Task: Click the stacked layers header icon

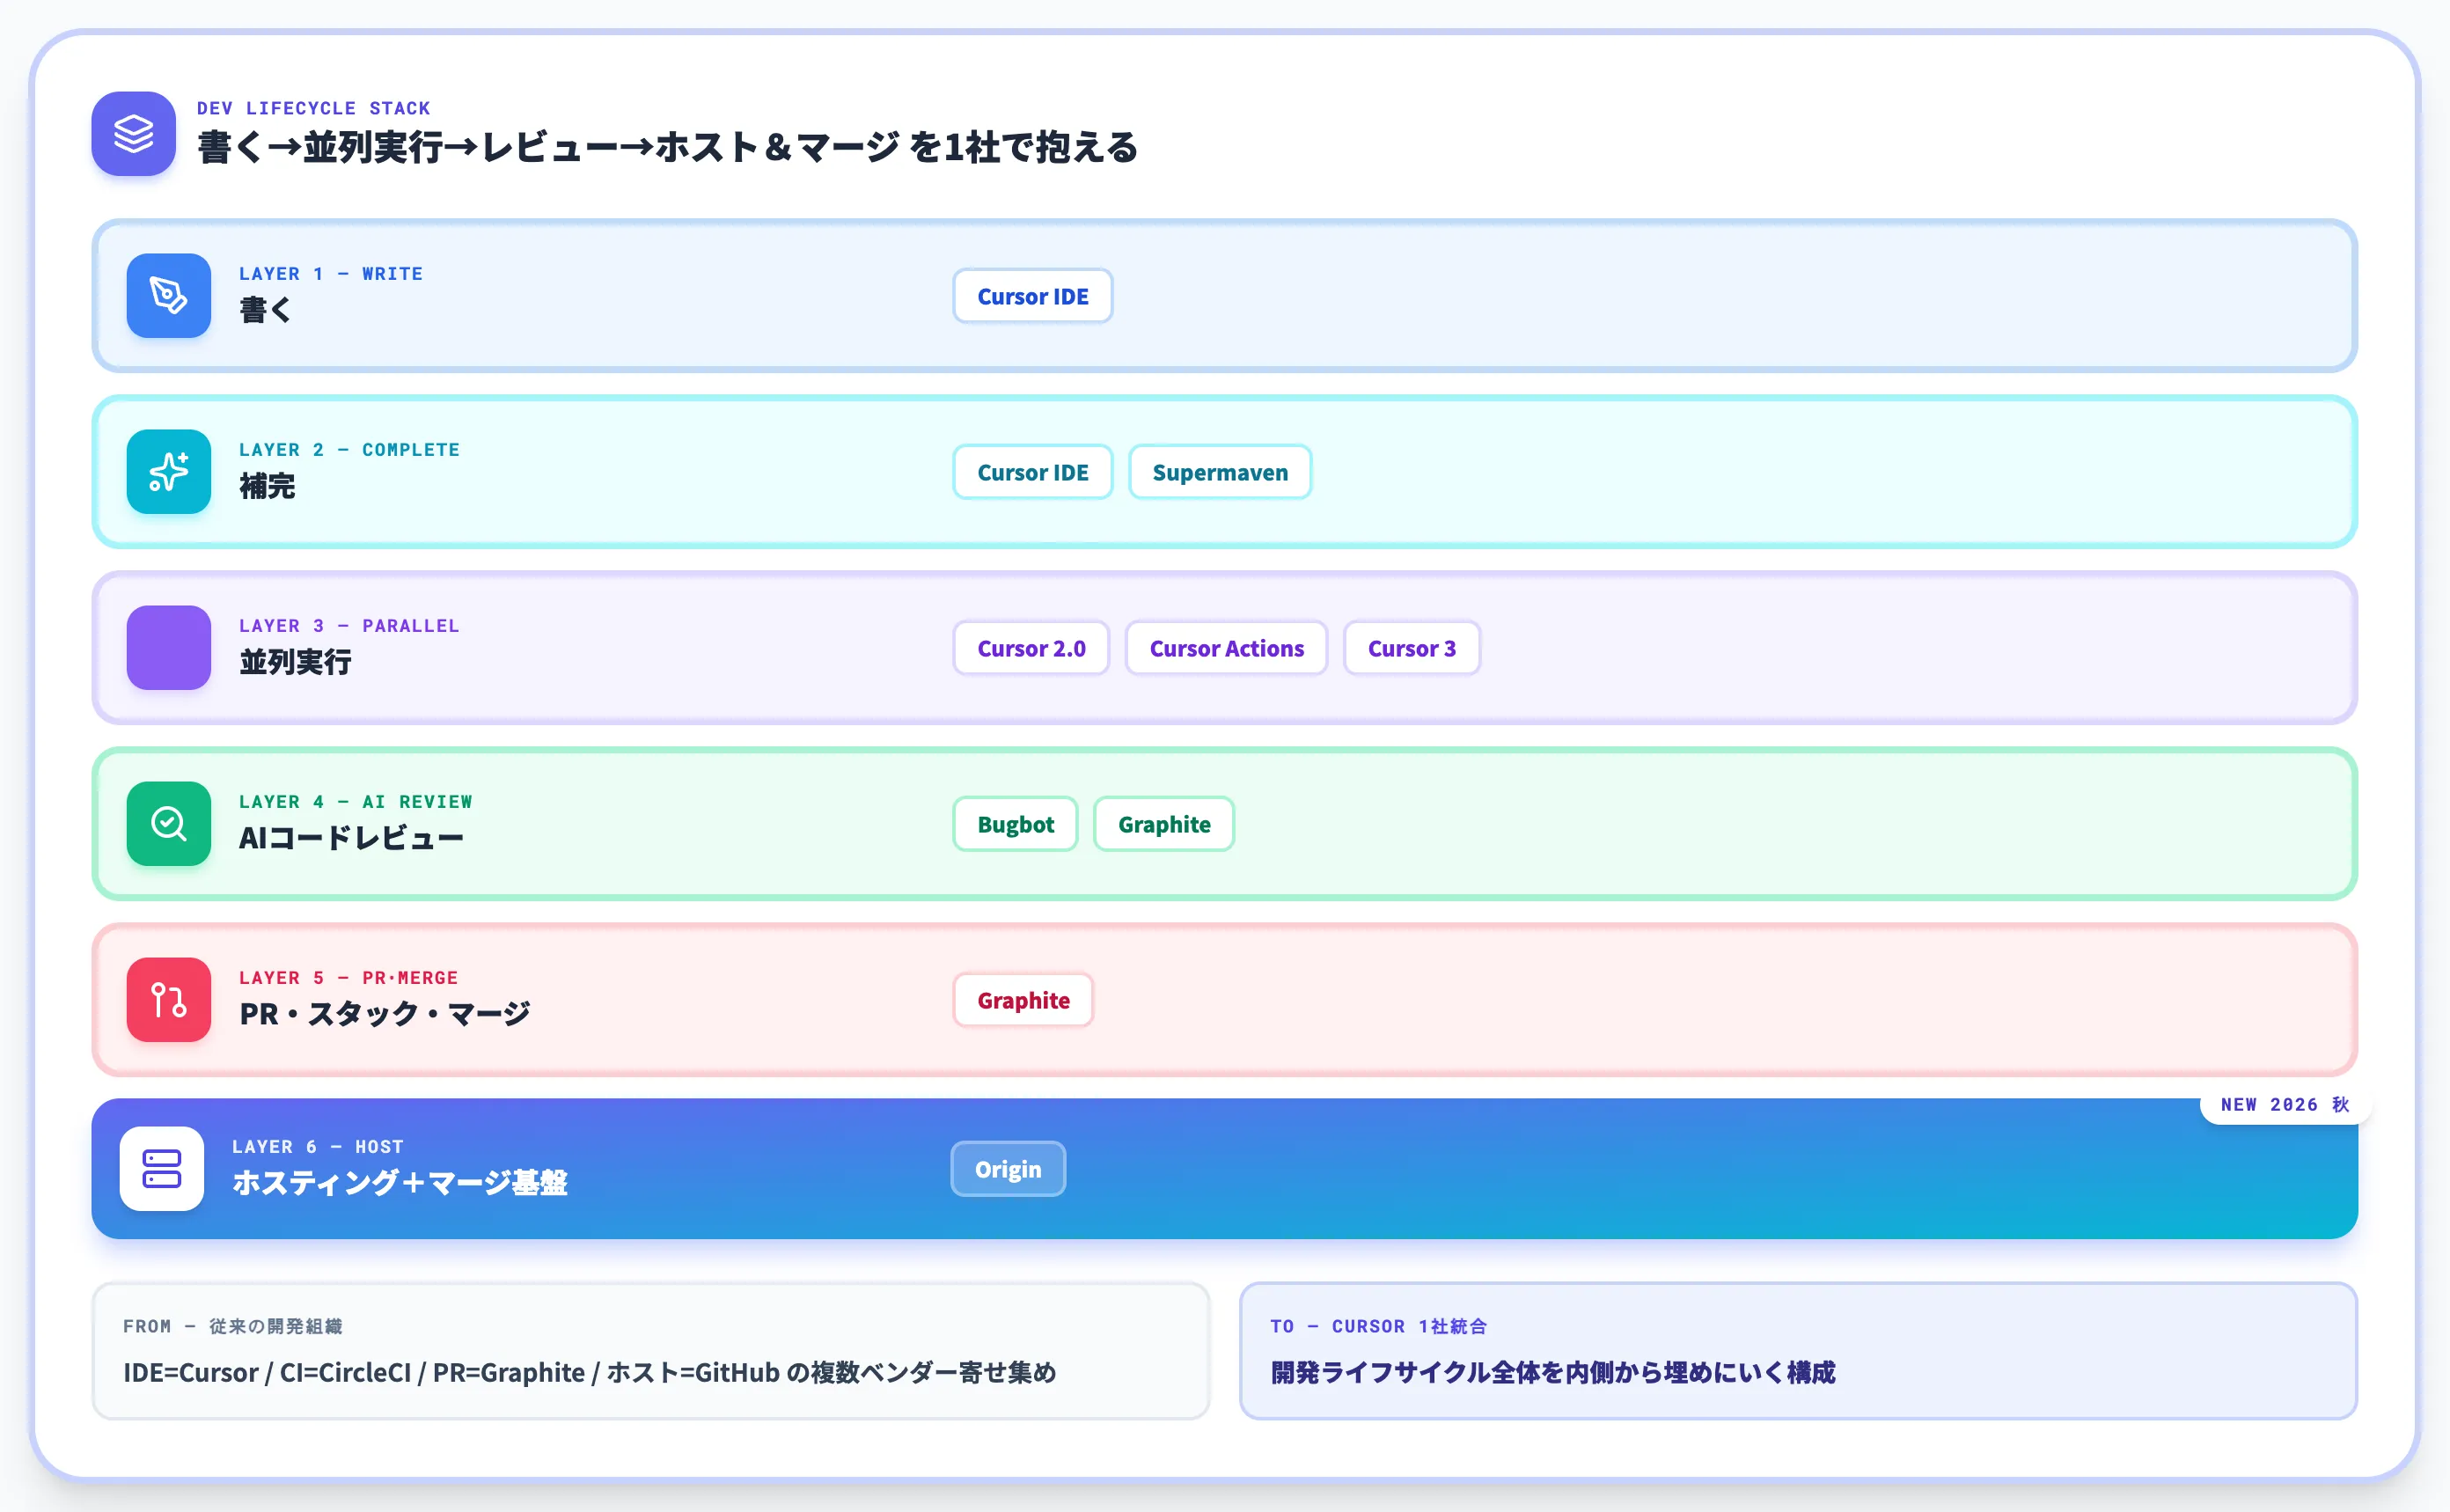Action: point(133,134)
